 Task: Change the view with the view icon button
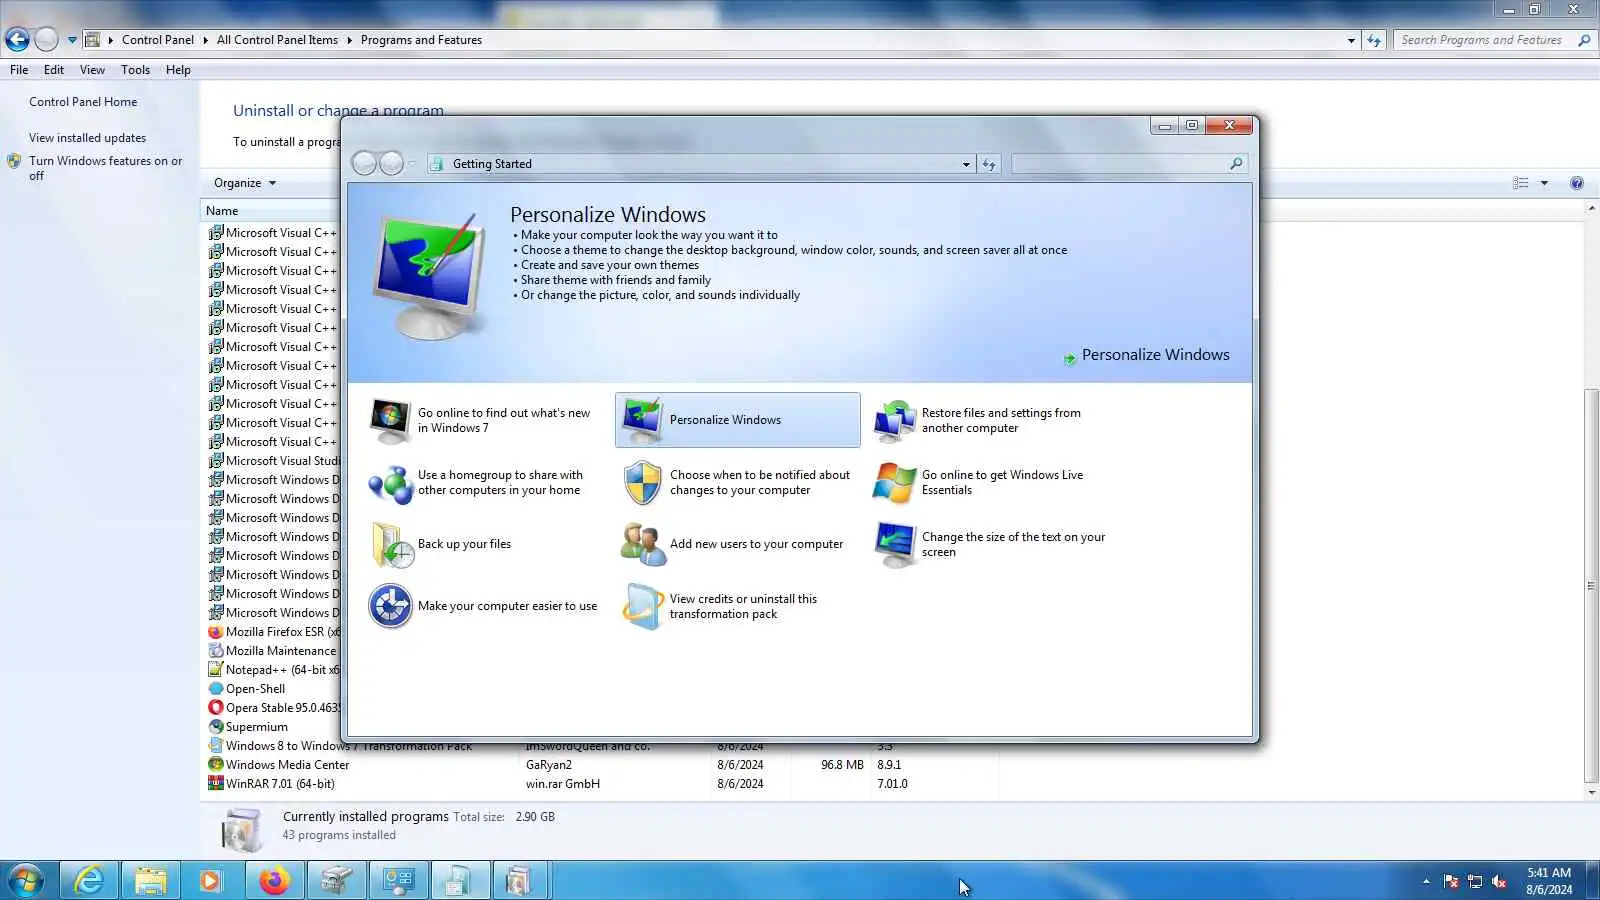[x=1520, y=183]
